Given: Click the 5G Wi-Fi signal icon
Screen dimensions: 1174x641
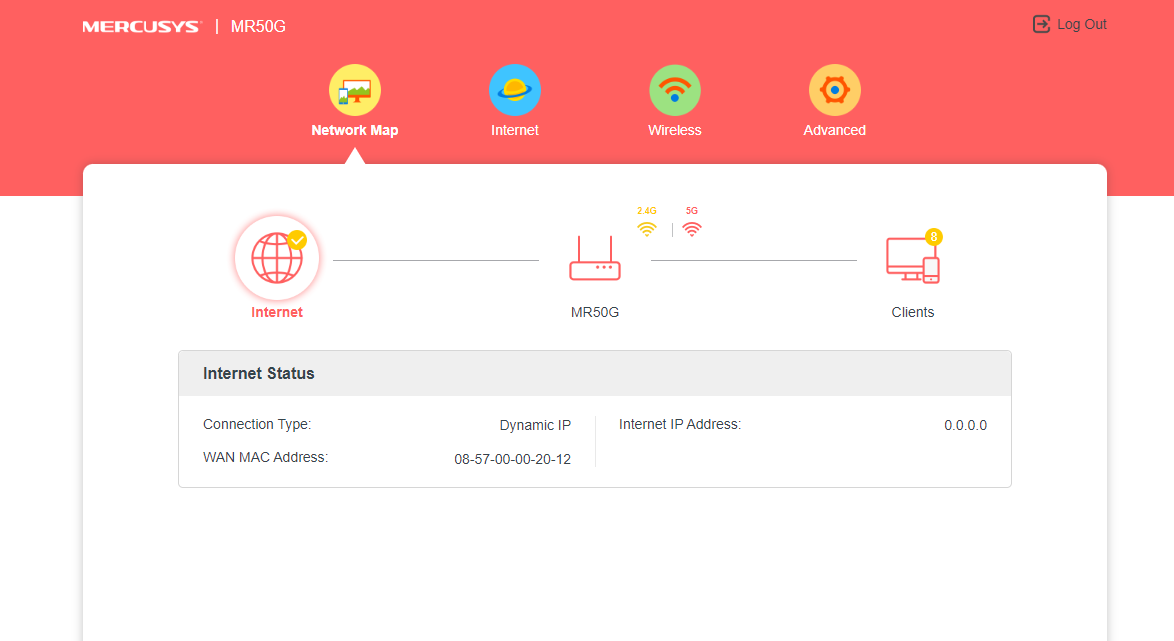Looking at the screenshot, I should [x=692, y=229].
